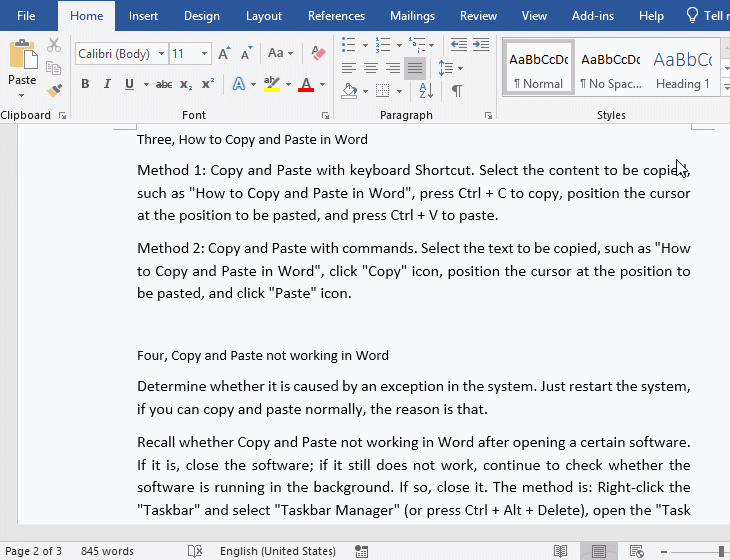Toggle Italic formatting
This screenshot has width=730, height=560.
[x=106, y=84]
